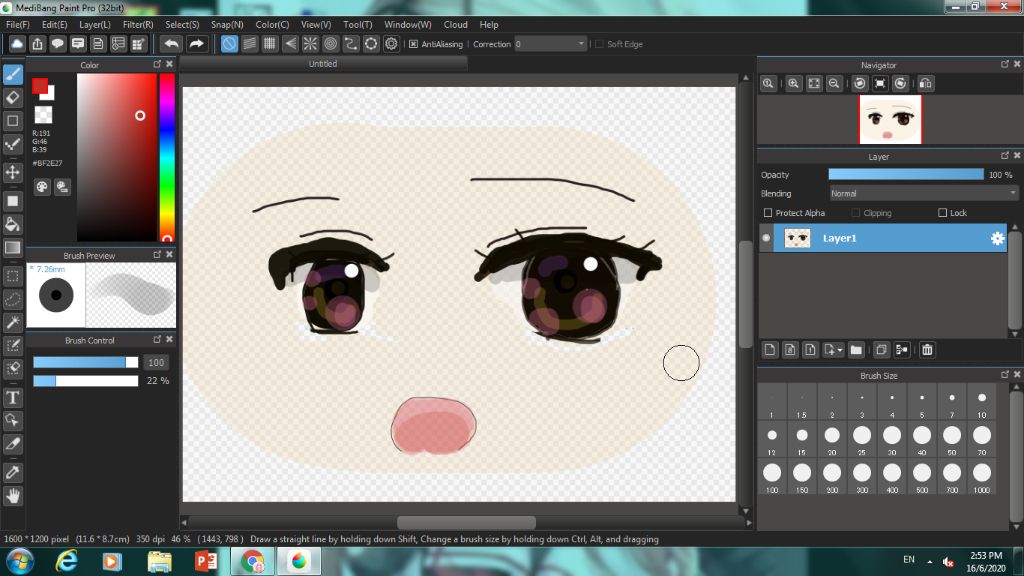Toggle the Soft Edge checkbox

pos(599,44)
